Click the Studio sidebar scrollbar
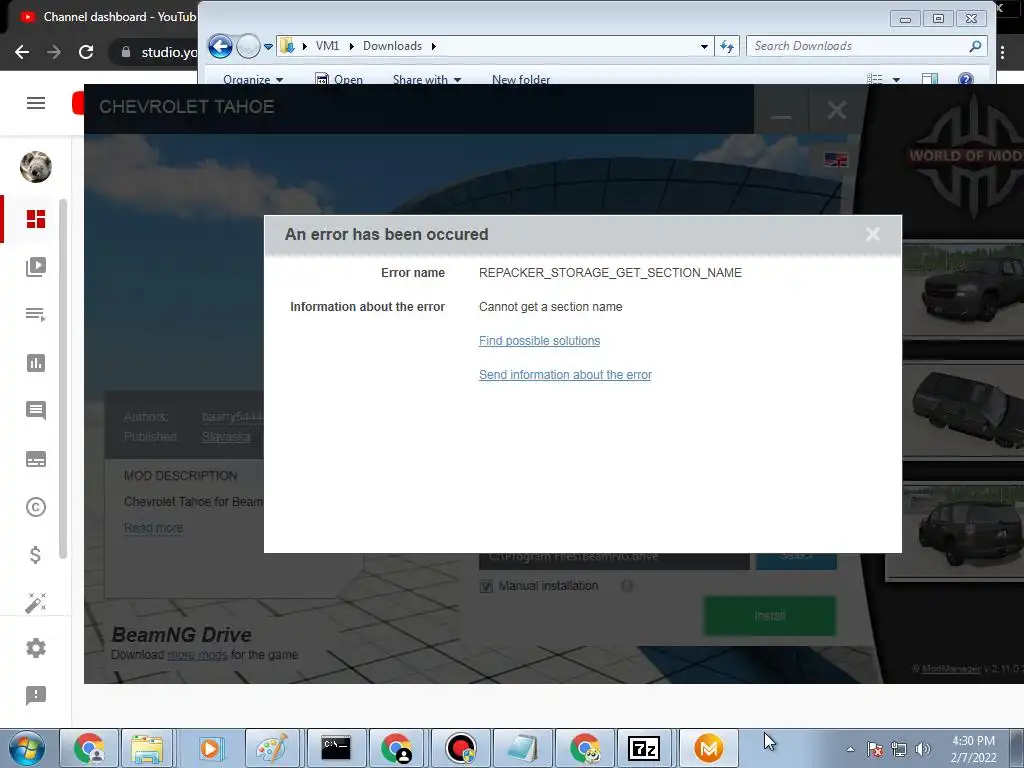Image resolution: width=1024 pixels, height=768 pixels. pyautogui.click(x=63, y=379)
